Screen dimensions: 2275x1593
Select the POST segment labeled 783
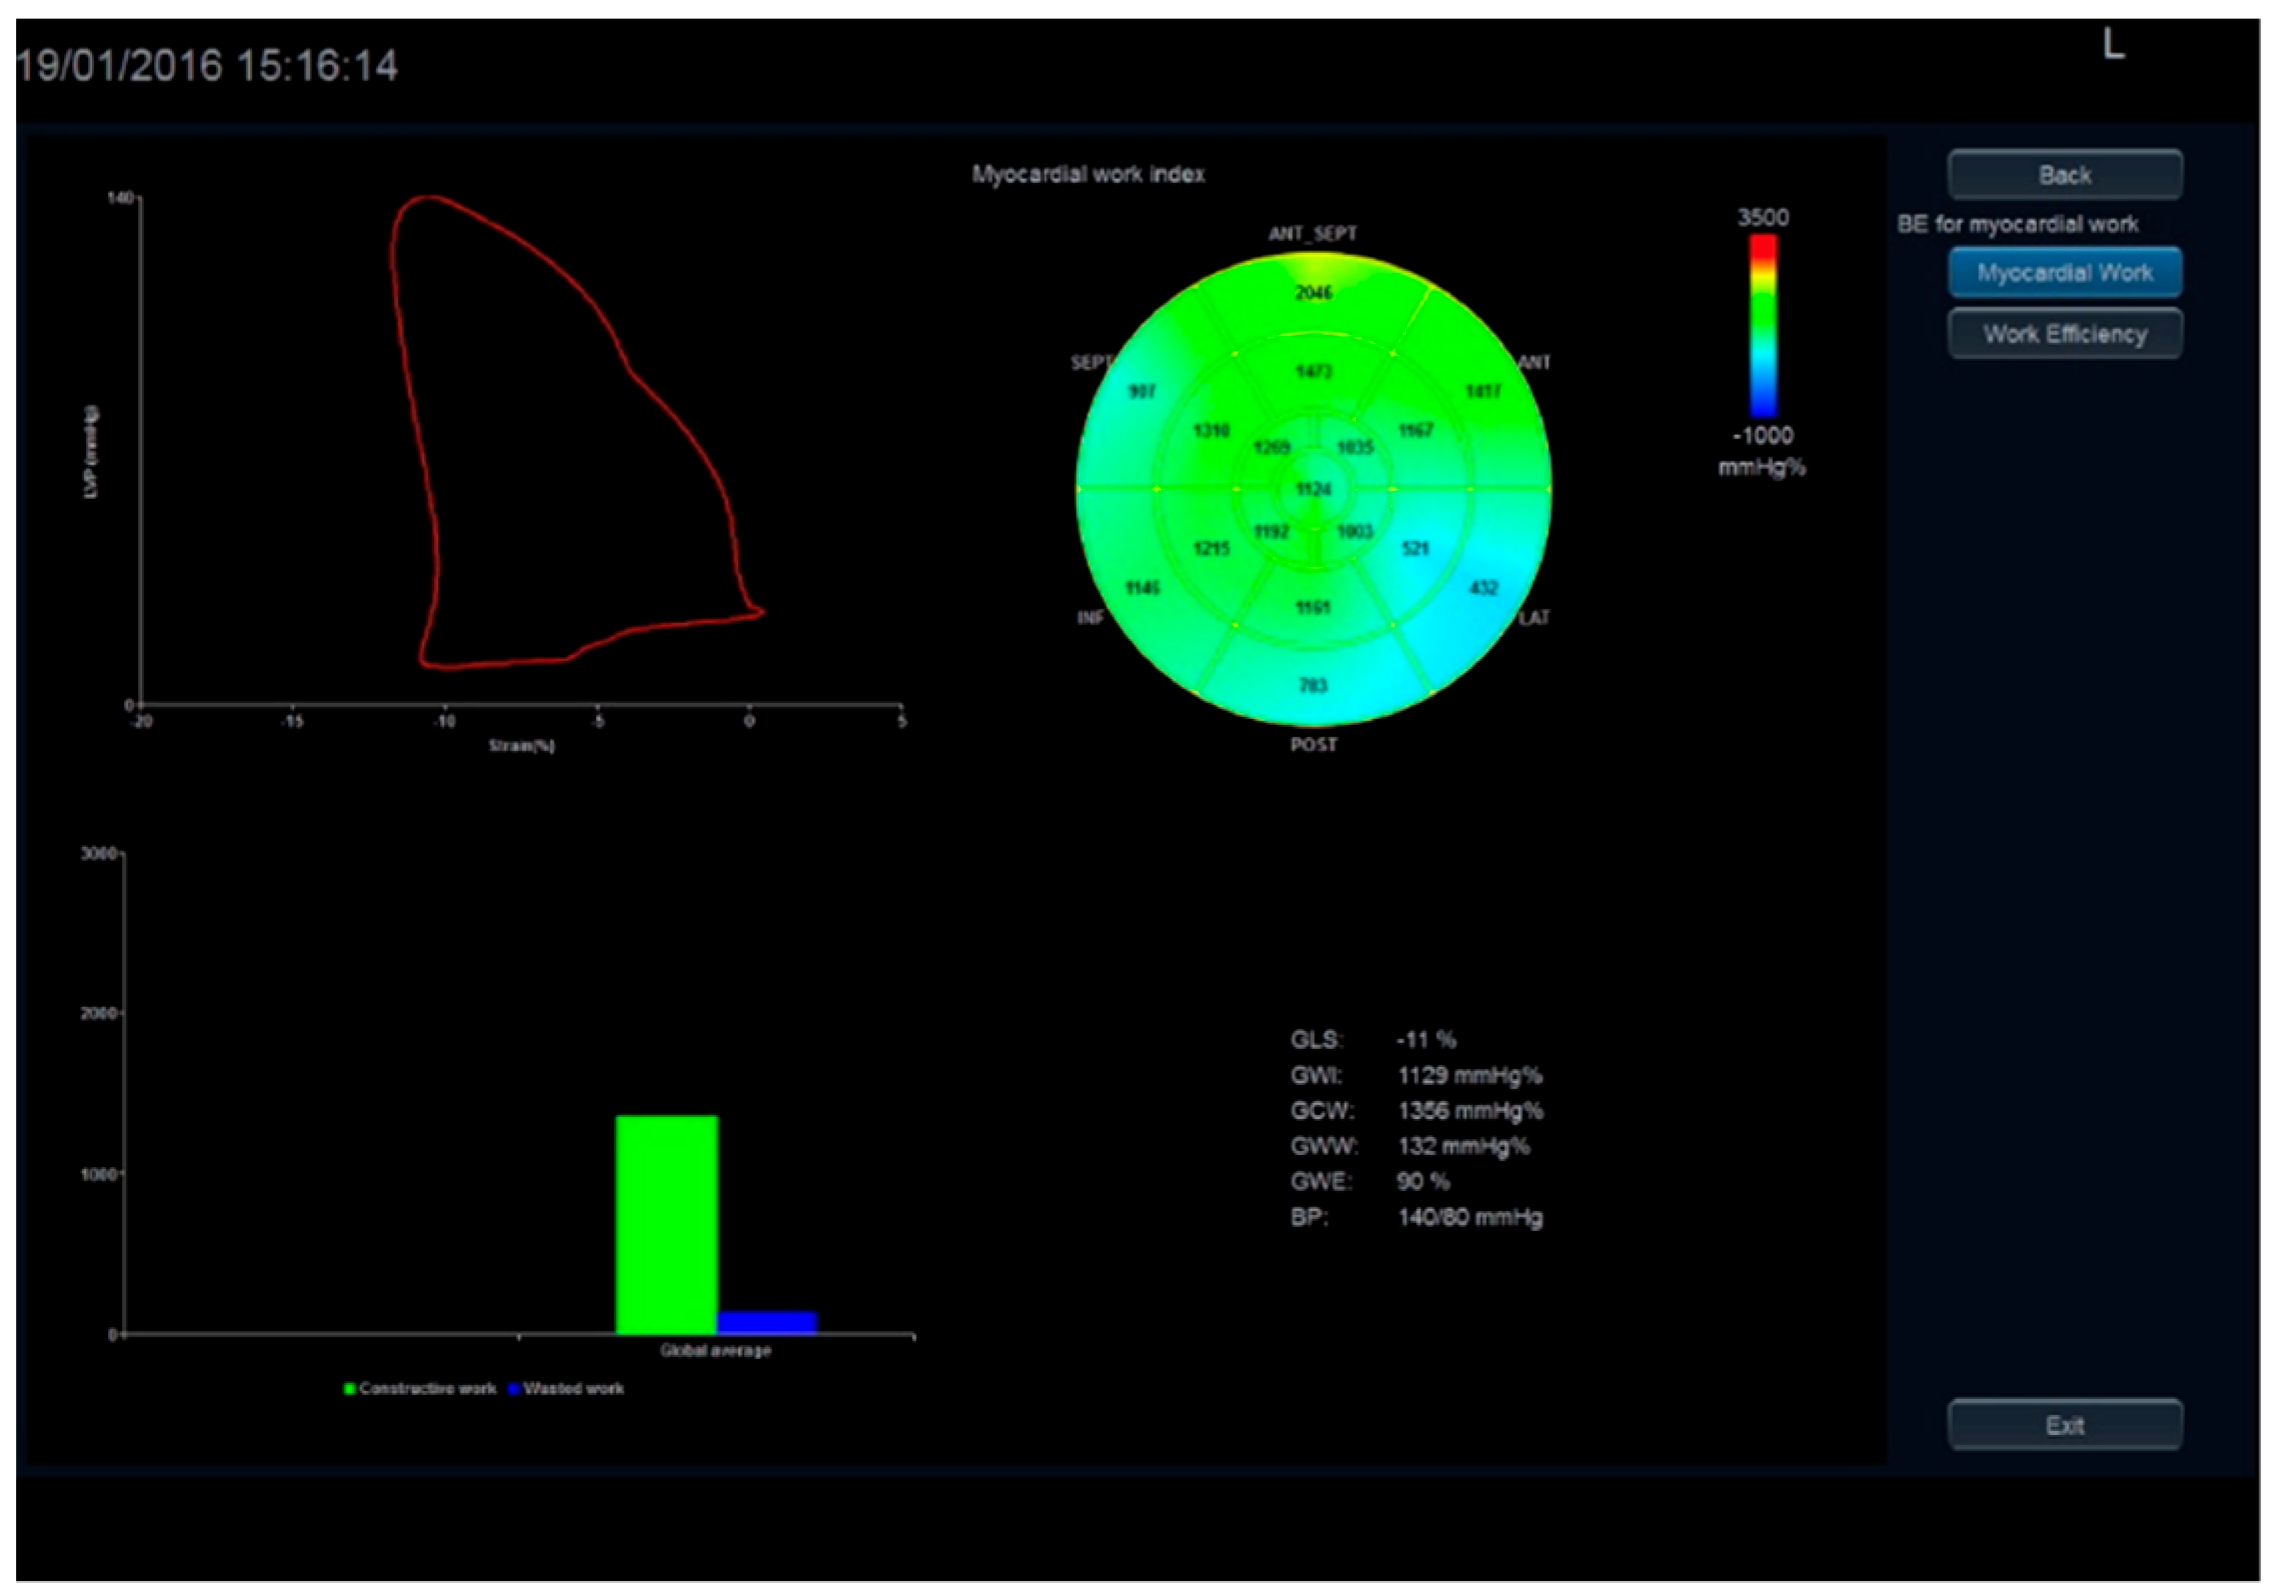tap(1313, 686)
